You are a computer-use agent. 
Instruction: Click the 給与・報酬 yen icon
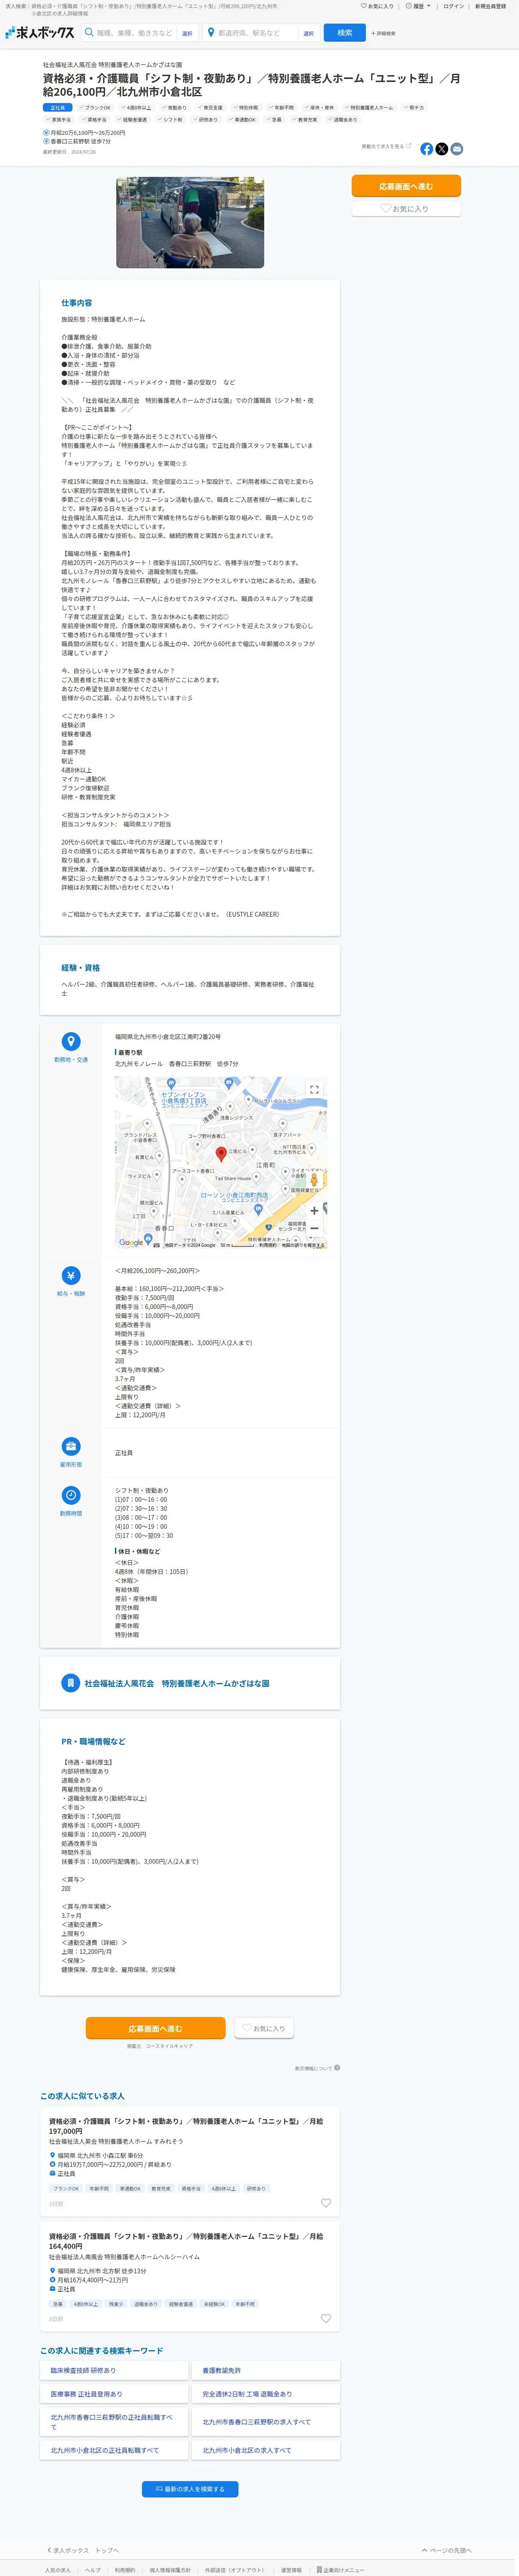pyautogui.click(x=71, y=1275)
